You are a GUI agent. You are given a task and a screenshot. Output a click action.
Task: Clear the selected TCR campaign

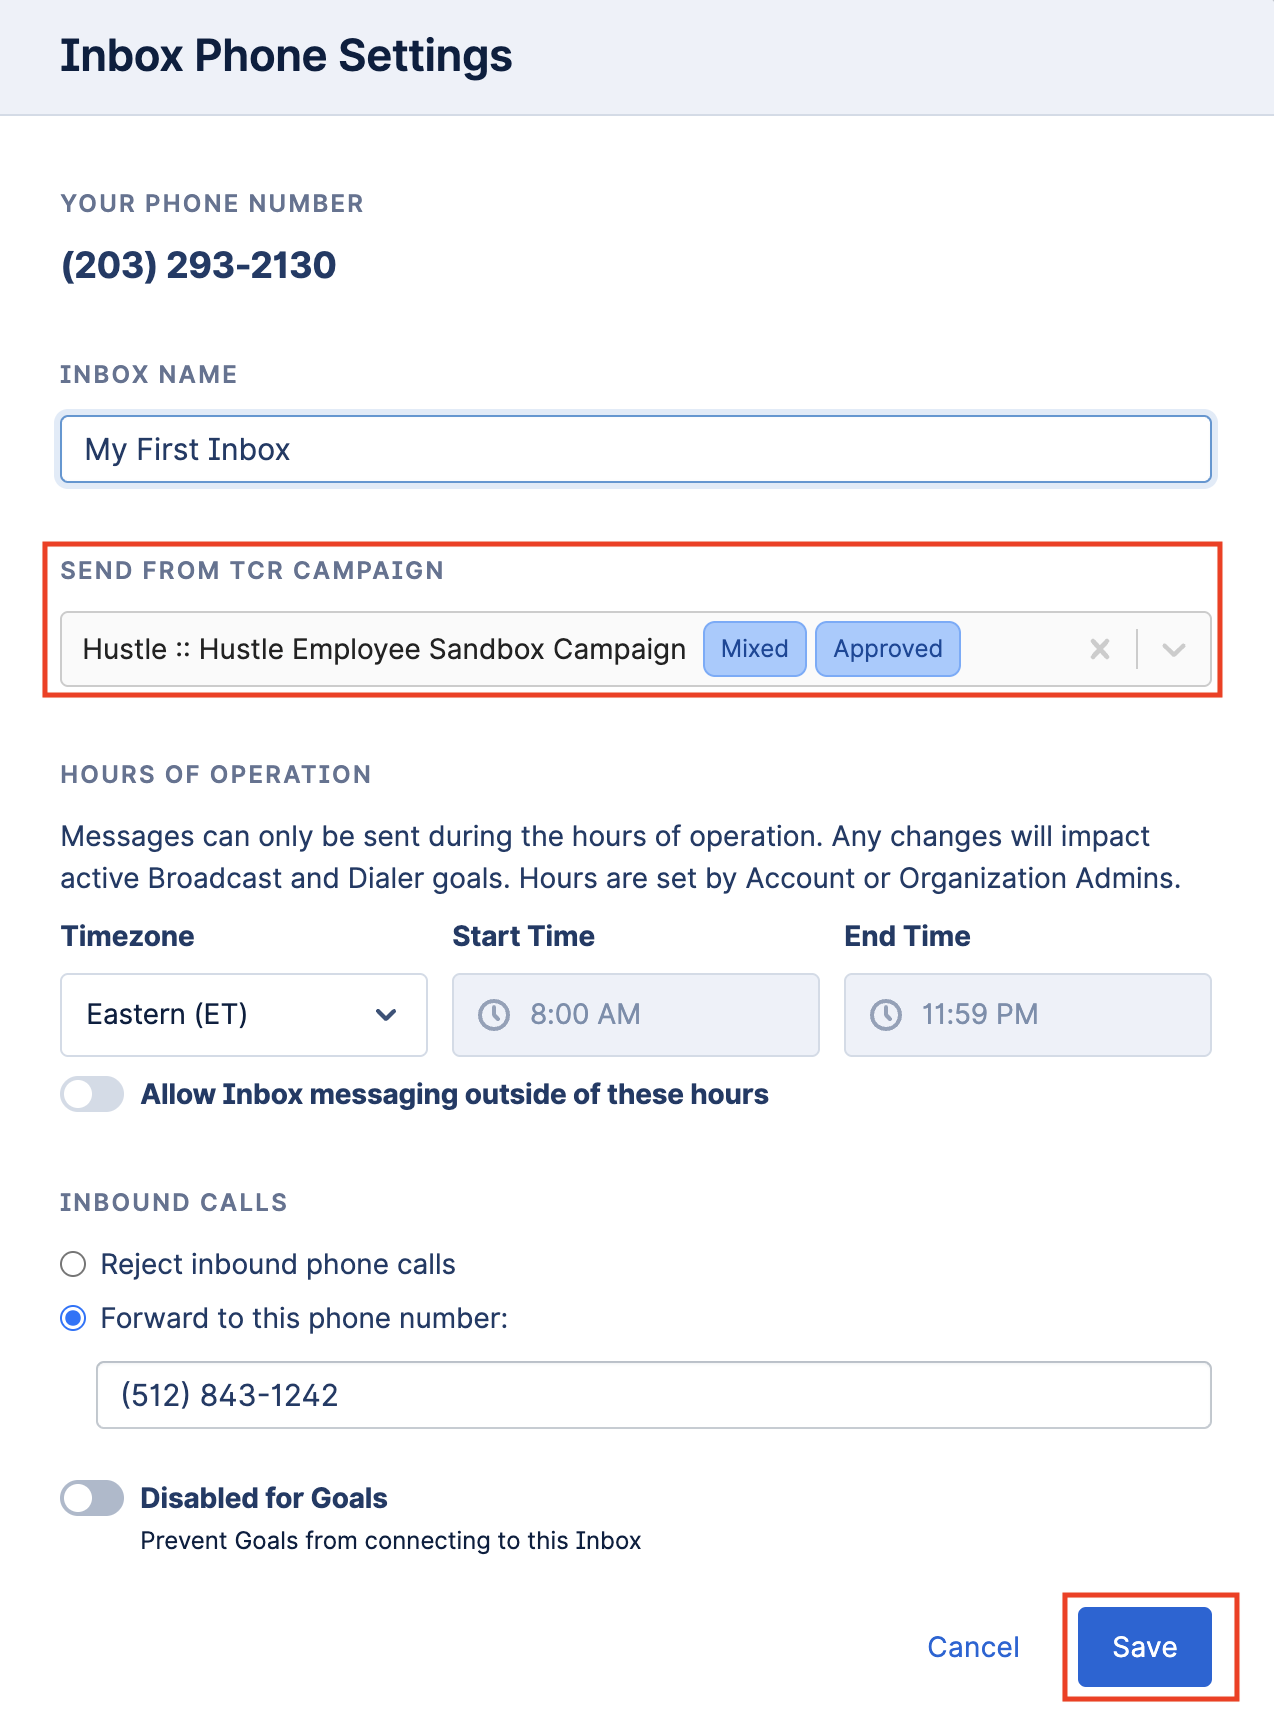[x=1099, y=649]
